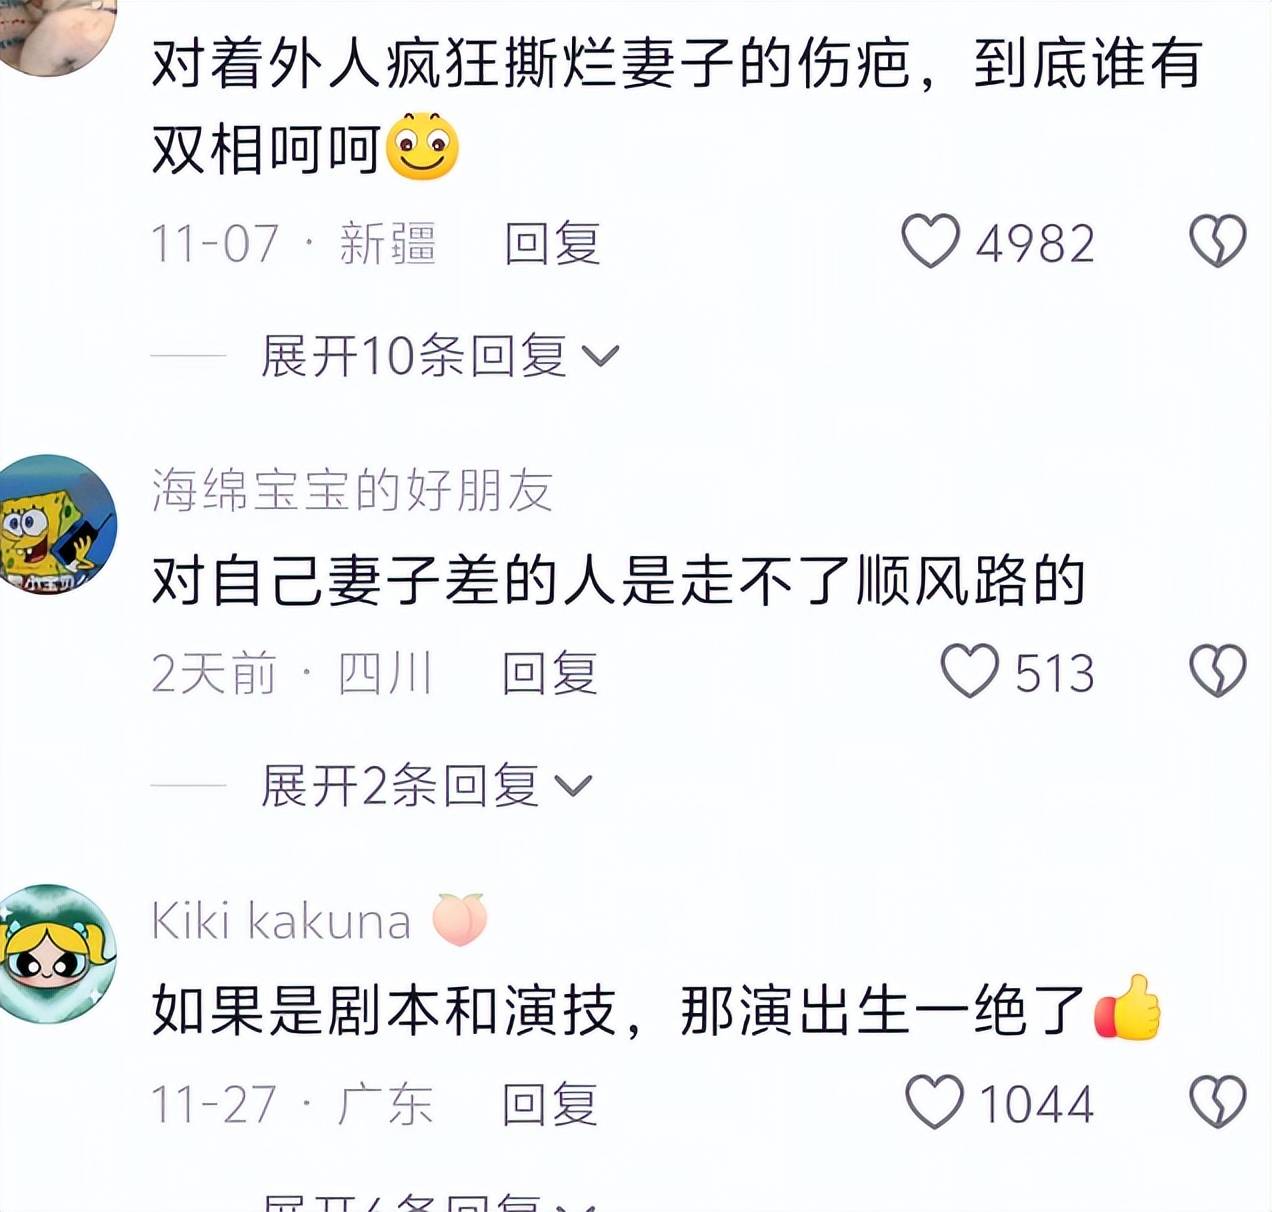Expand the partially visible replies at bottom
The image size is (1272, 1212).
coord(430,1202)
